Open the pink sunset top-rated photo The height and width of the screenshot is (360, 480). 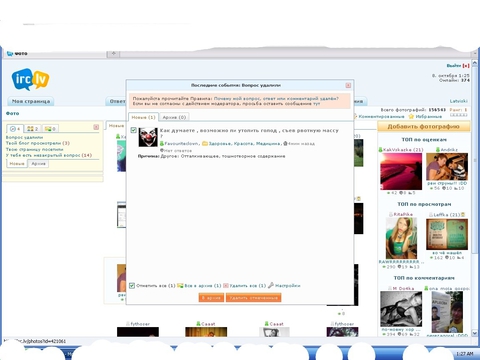click(x=401, y=171)
